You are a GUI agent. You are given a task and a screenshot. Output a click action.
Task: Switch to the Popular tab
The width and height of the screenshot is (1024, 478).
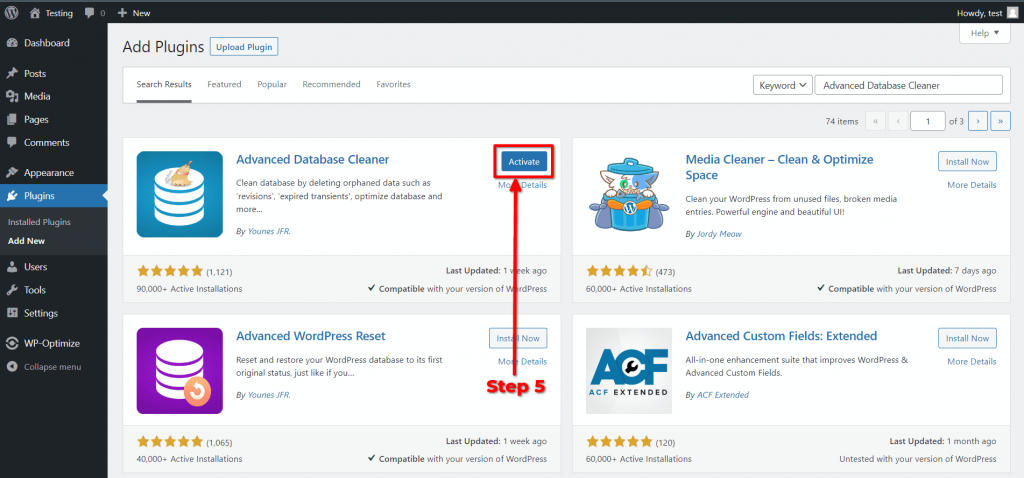(x=272, y=85)
